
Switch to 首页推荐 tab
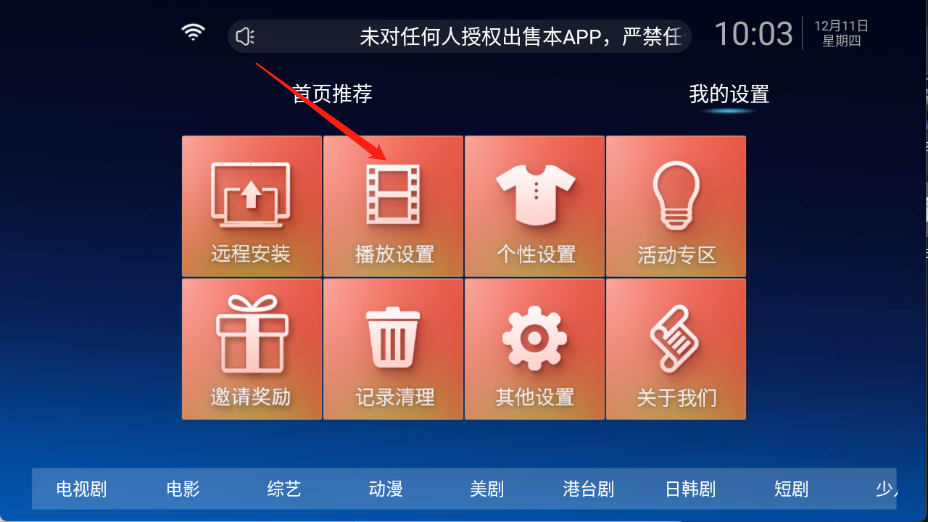point(333,94)
